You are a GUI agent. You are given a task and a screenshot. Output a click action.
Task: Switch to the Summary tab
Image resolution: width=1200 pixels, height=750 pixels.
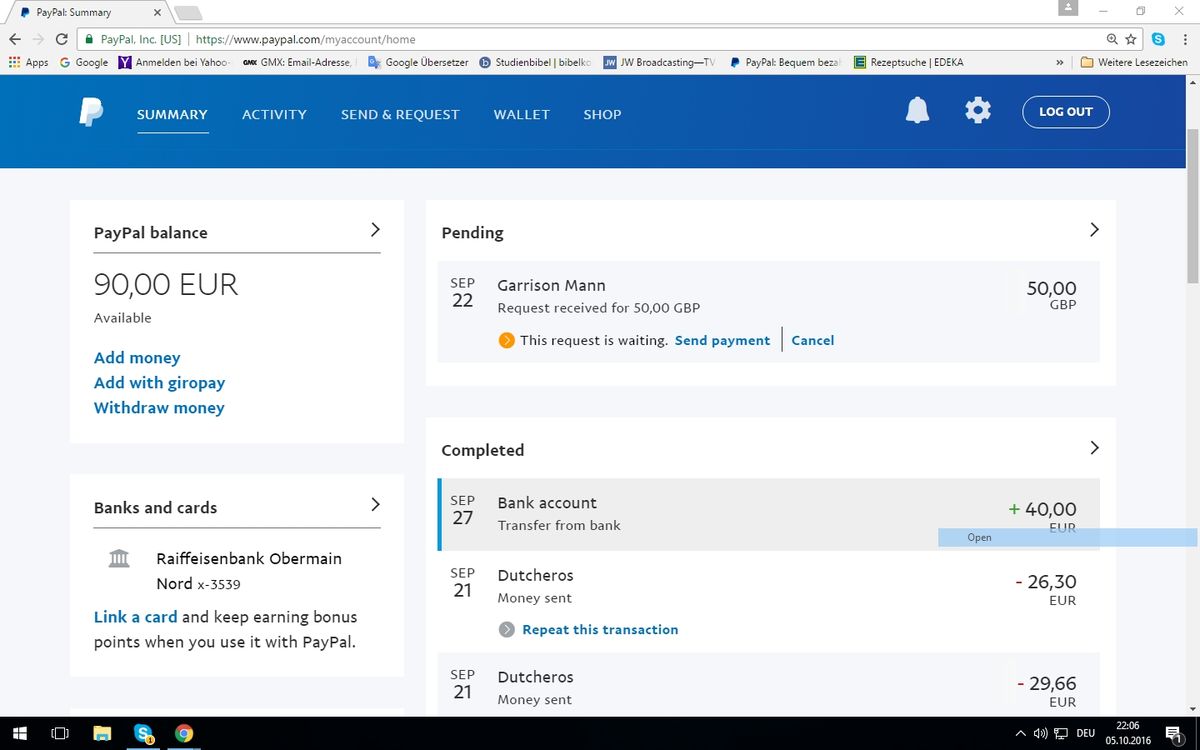coord(172,114)
